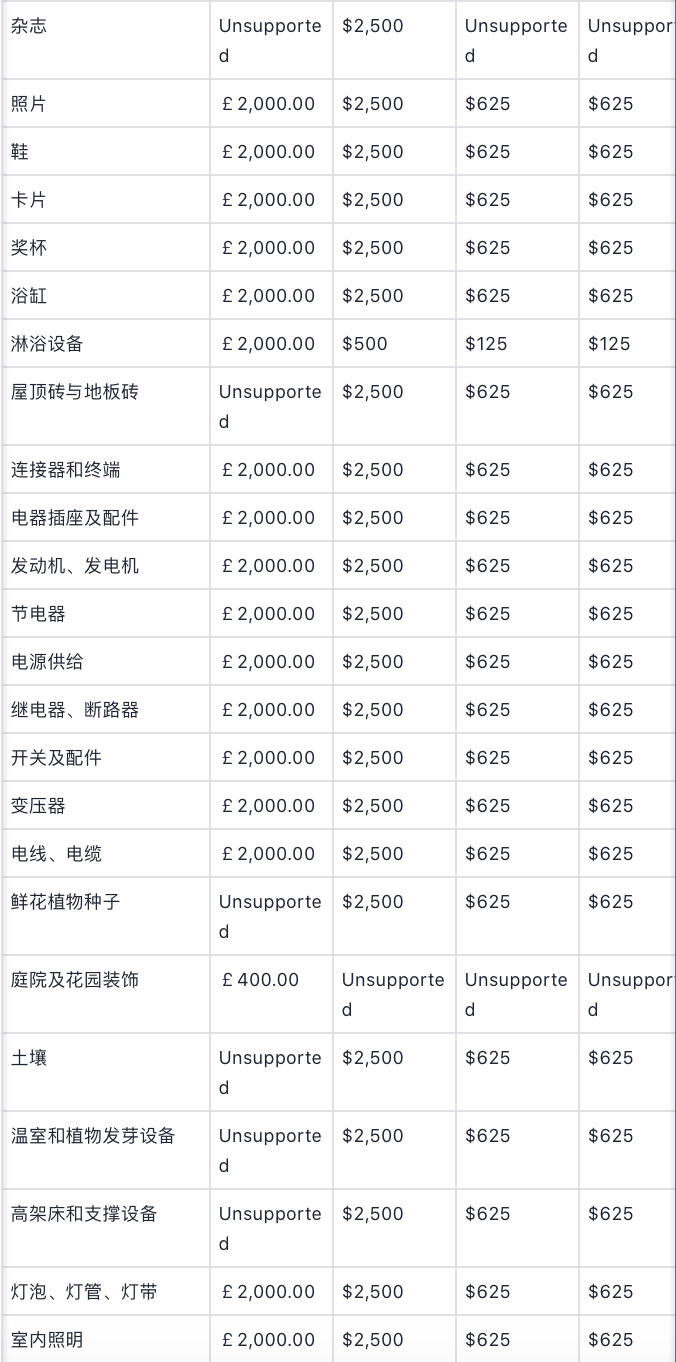
Task: Click the $500 value for 淋浴设备
Action: pyautogui.click(x=365, y=344)
